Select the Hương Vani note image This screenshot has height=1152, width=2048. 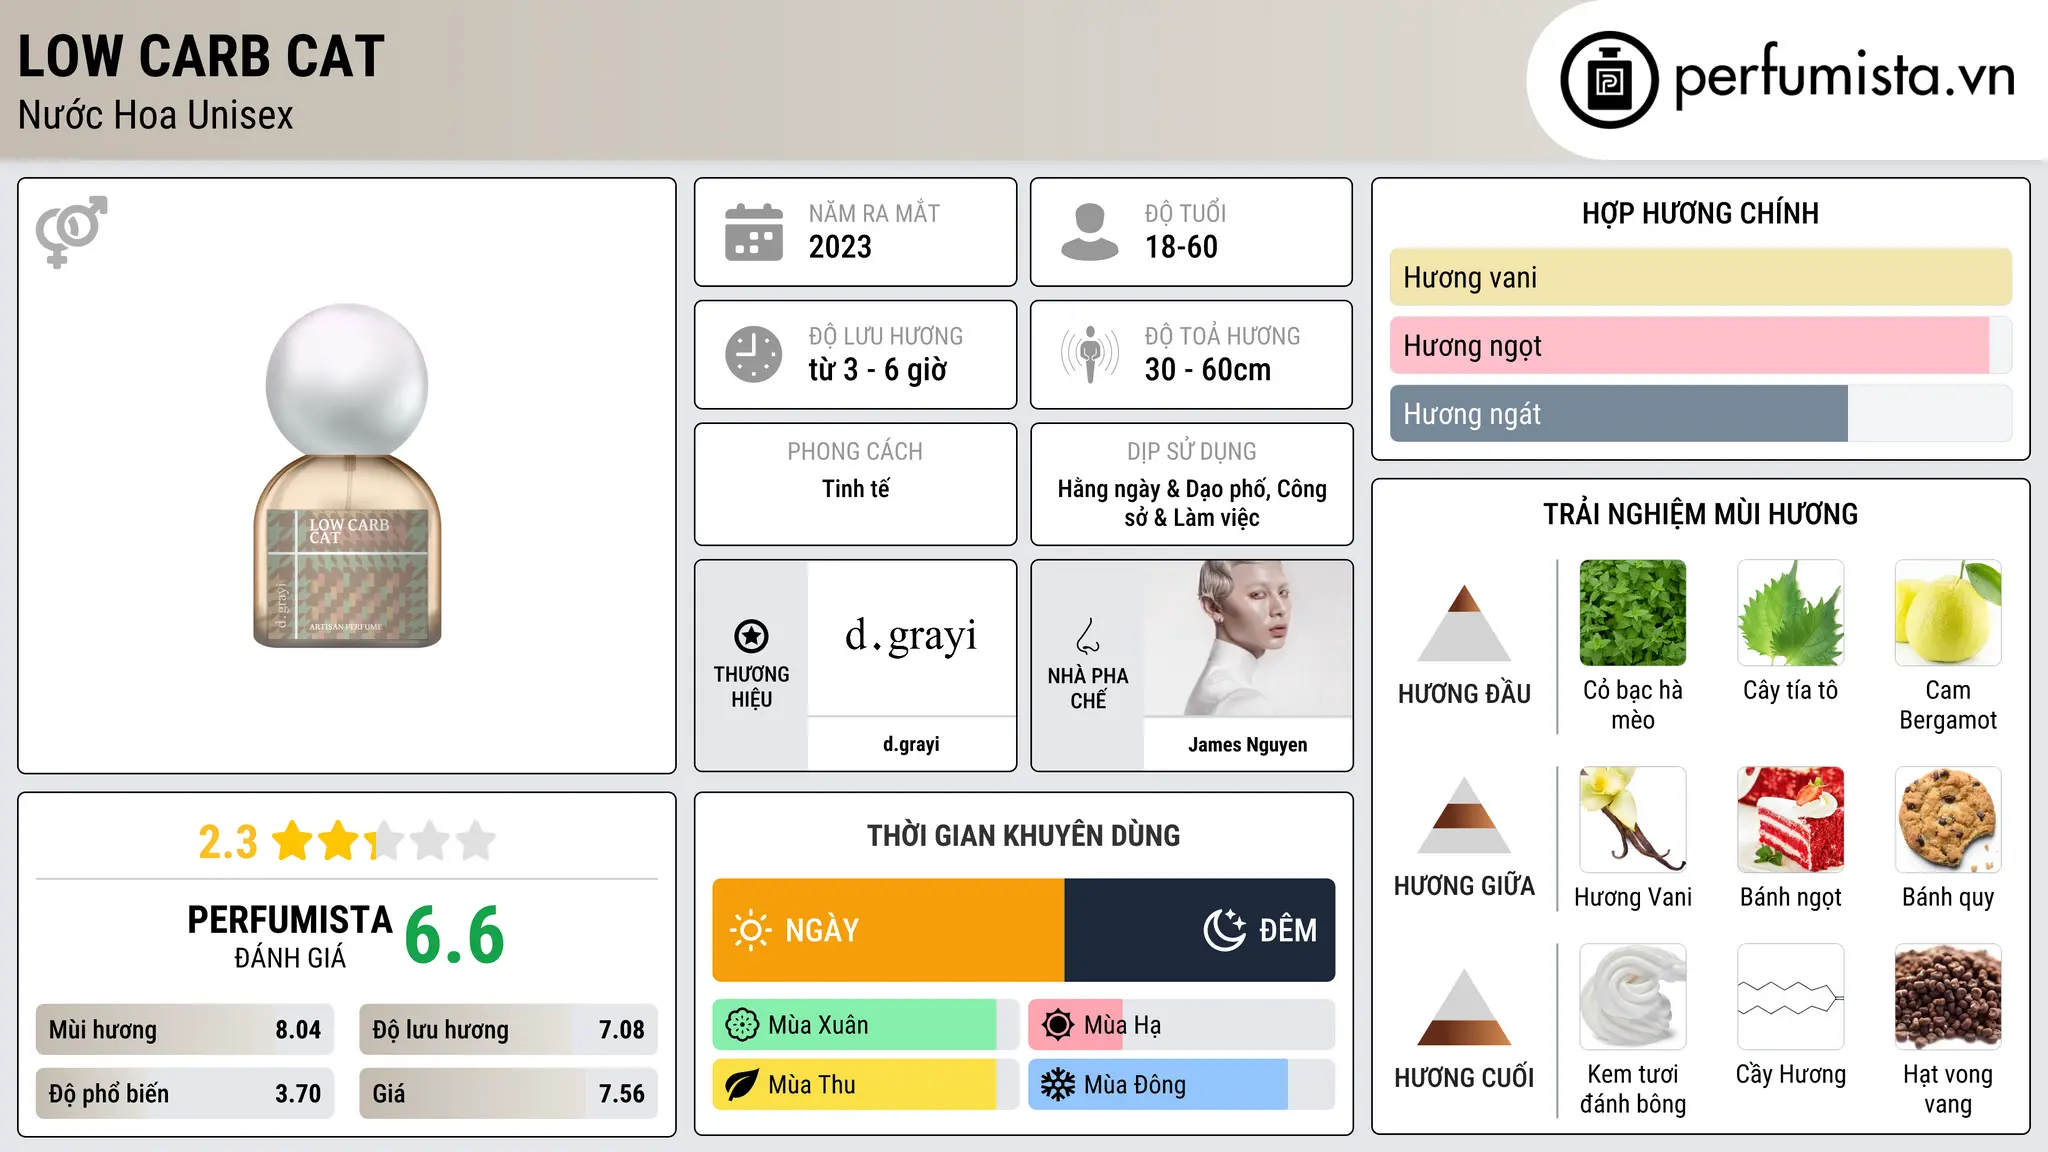1633,820
